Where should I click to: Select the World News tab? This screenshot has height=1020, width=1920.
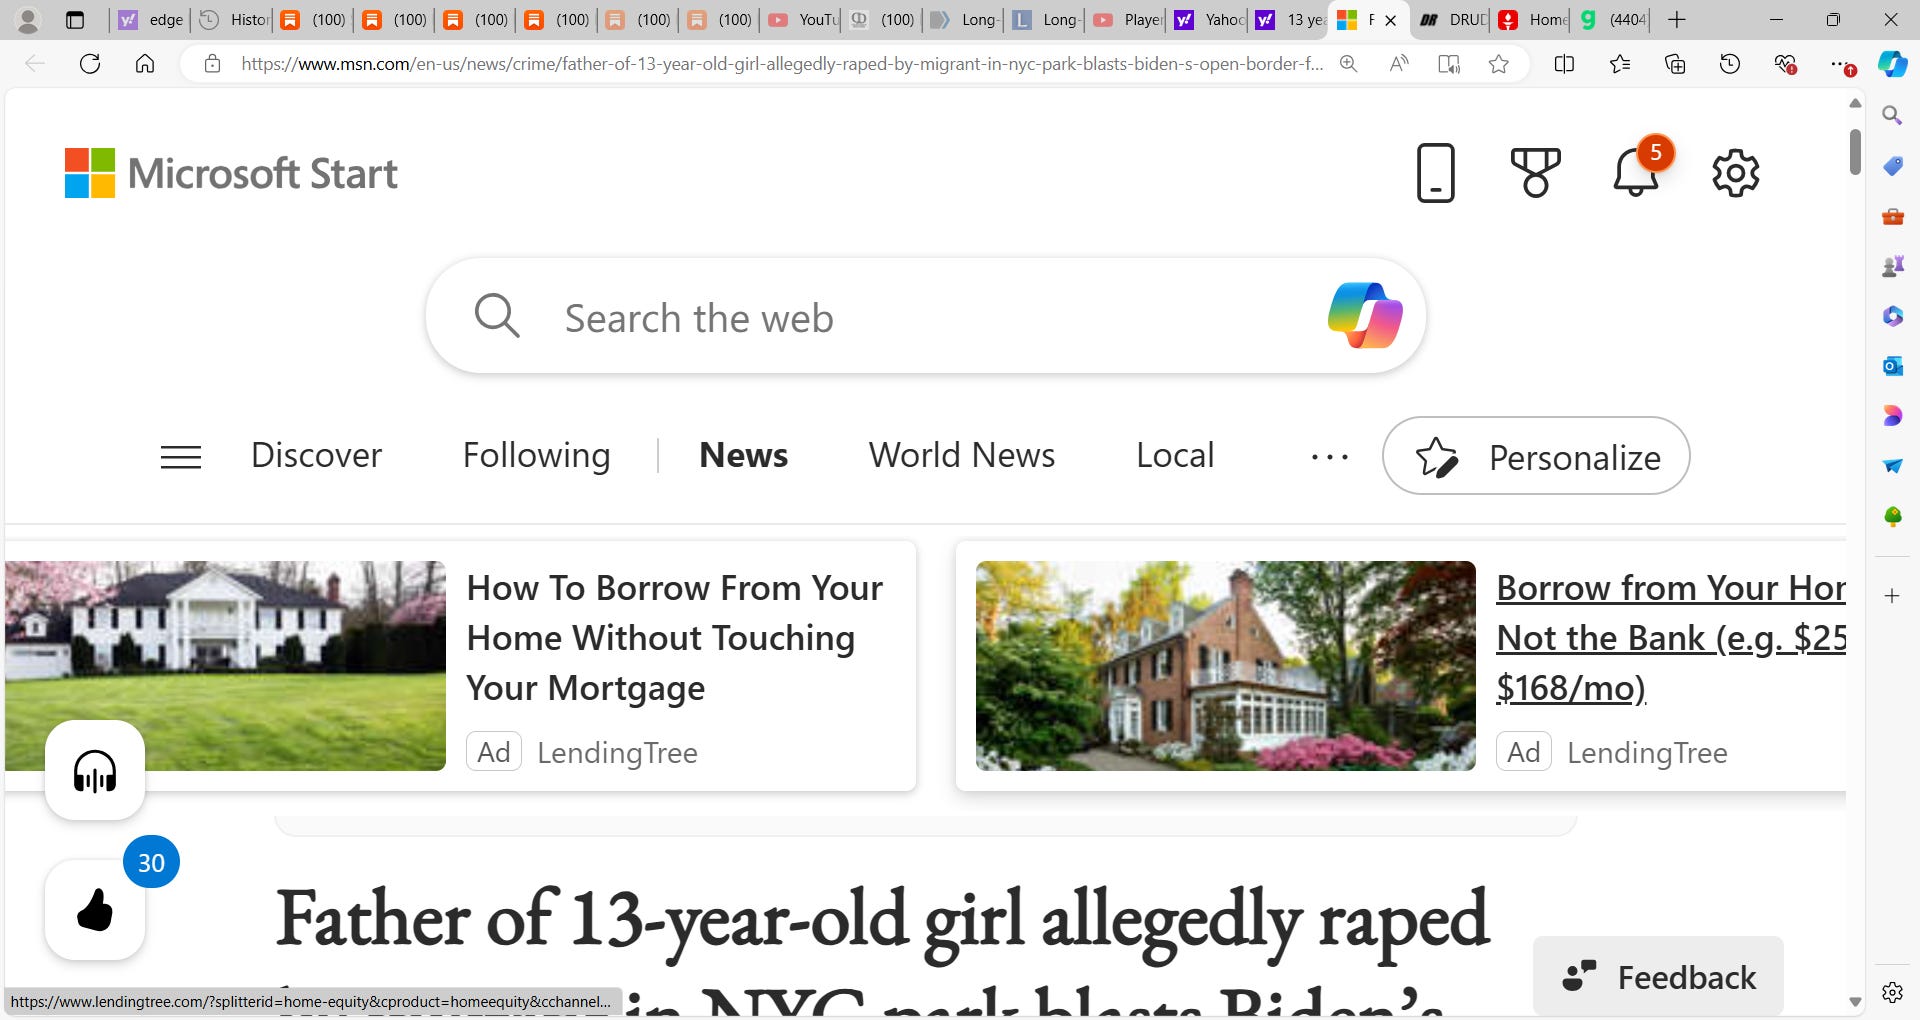point(961,455)
